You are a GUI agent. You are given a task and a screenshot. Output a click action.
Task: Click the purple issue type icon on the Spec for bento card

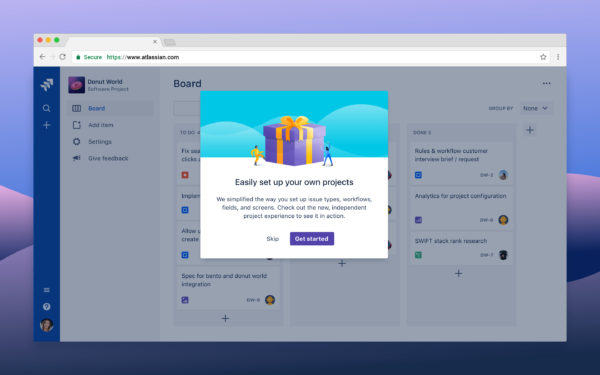[x=185, y=300]
